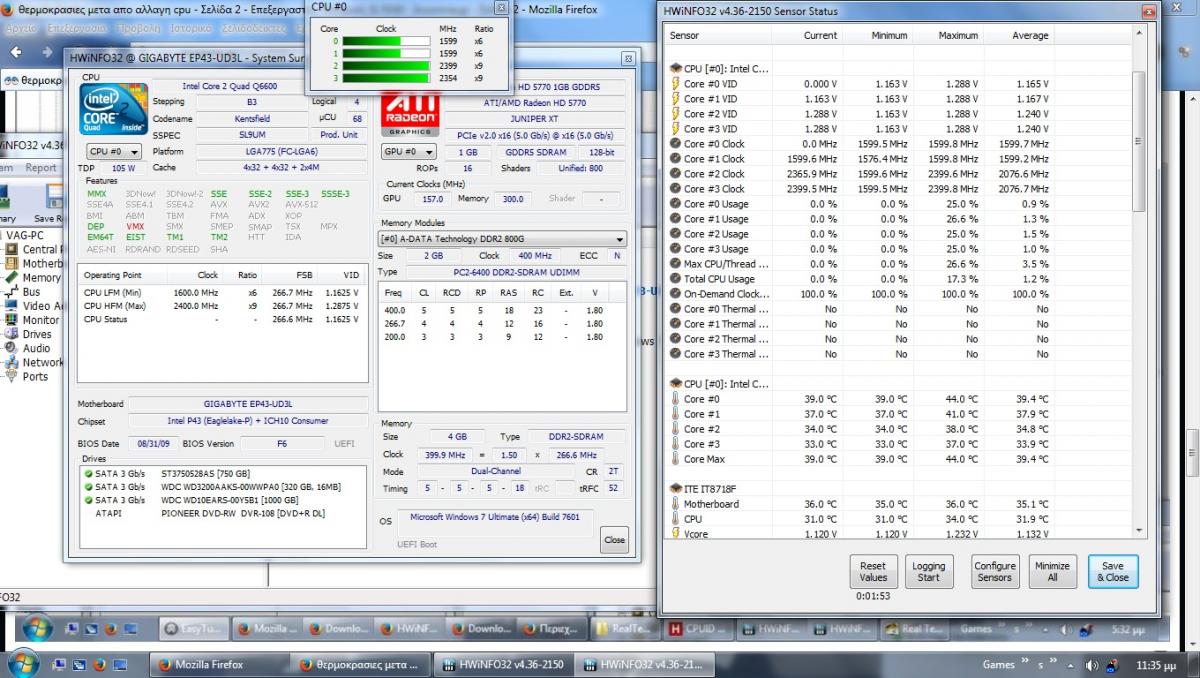Close the System Summary with Close button
1200x678 pixels.
[x=614, y=540]
